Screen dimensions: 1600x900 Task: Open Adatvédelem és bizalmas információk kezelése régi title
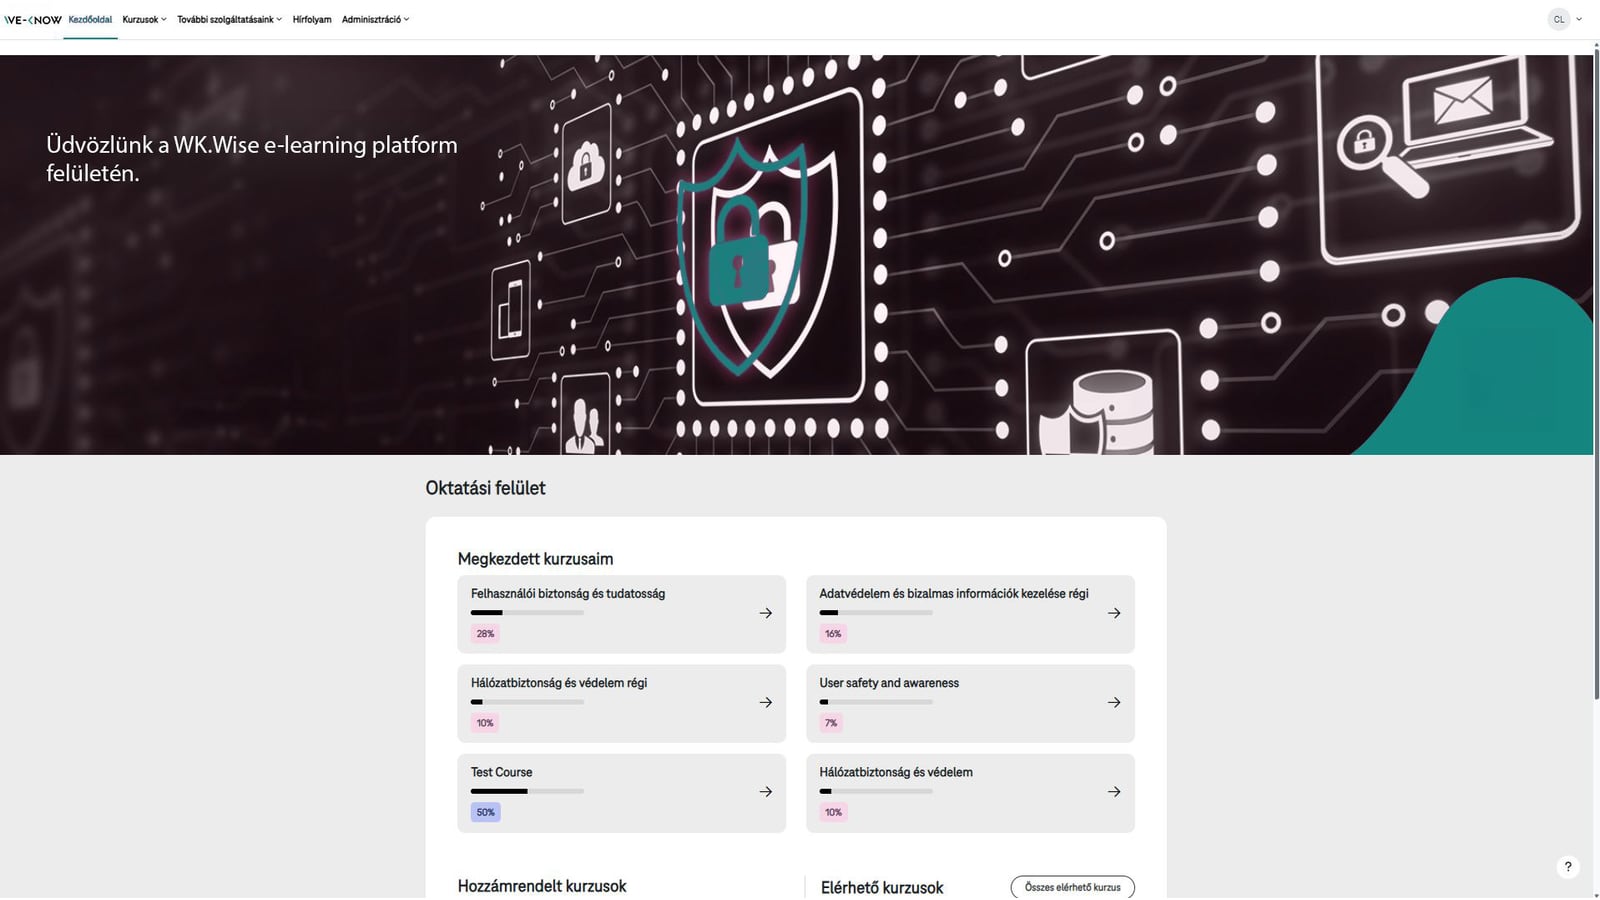954,594
